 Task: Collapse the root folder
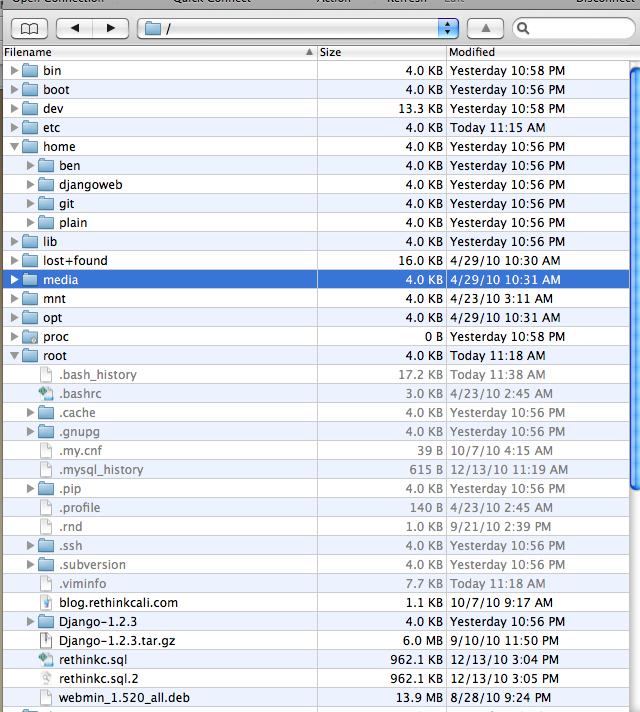pos(14,356)
